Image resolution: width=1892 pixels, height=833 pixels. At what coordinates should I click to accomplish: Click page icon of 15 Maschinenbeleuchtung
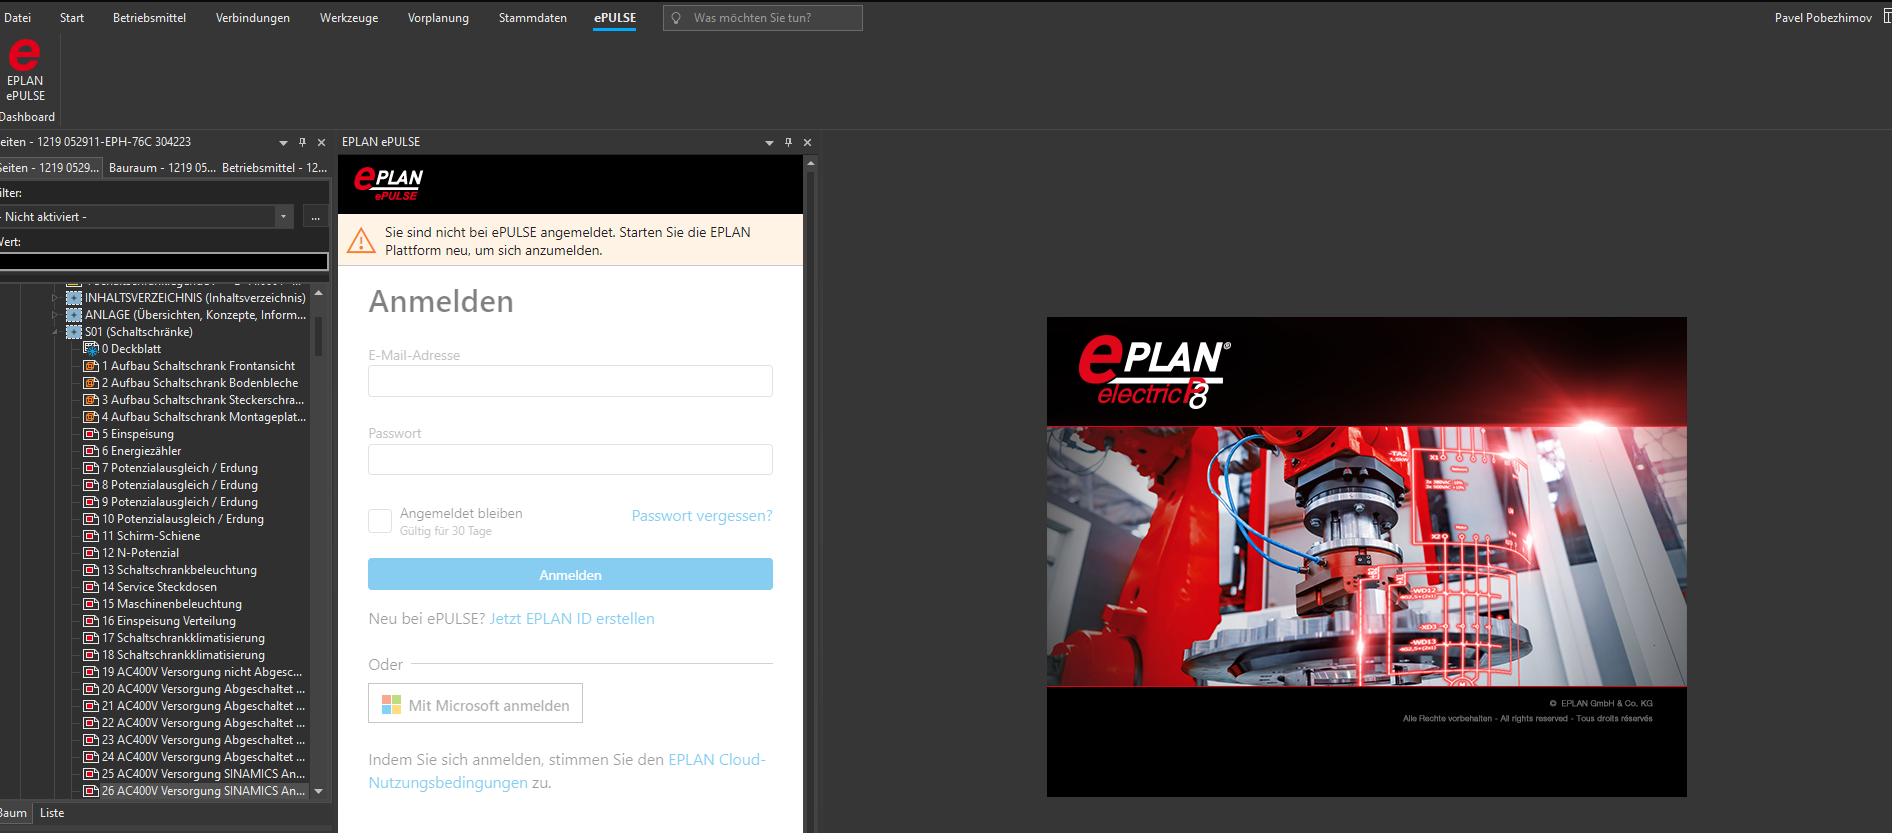[91, 604]
